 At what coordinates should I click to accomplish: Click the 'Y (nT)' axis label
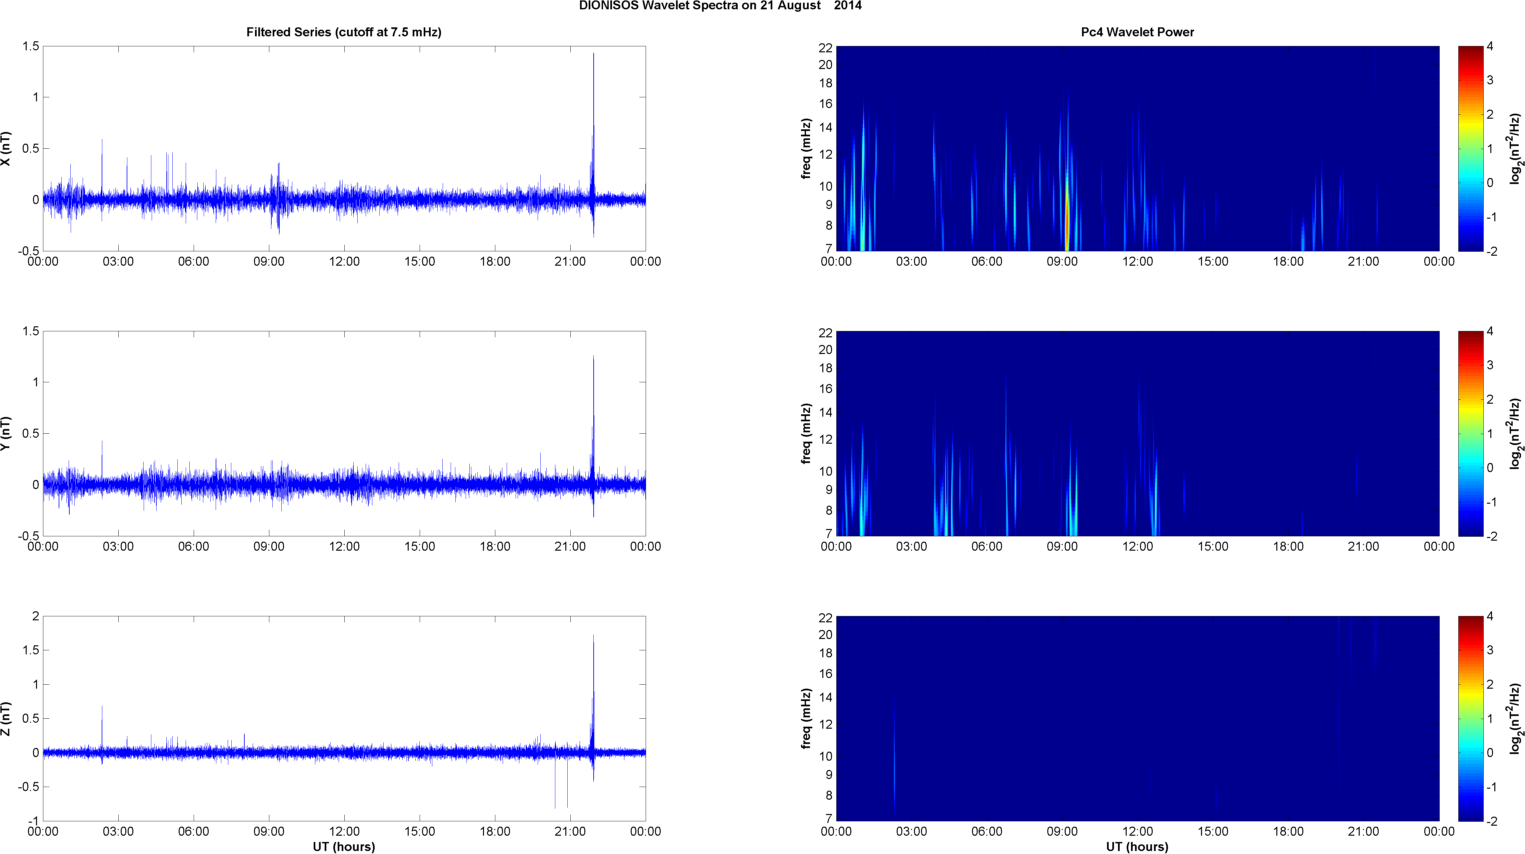click(x=6, y=434)
